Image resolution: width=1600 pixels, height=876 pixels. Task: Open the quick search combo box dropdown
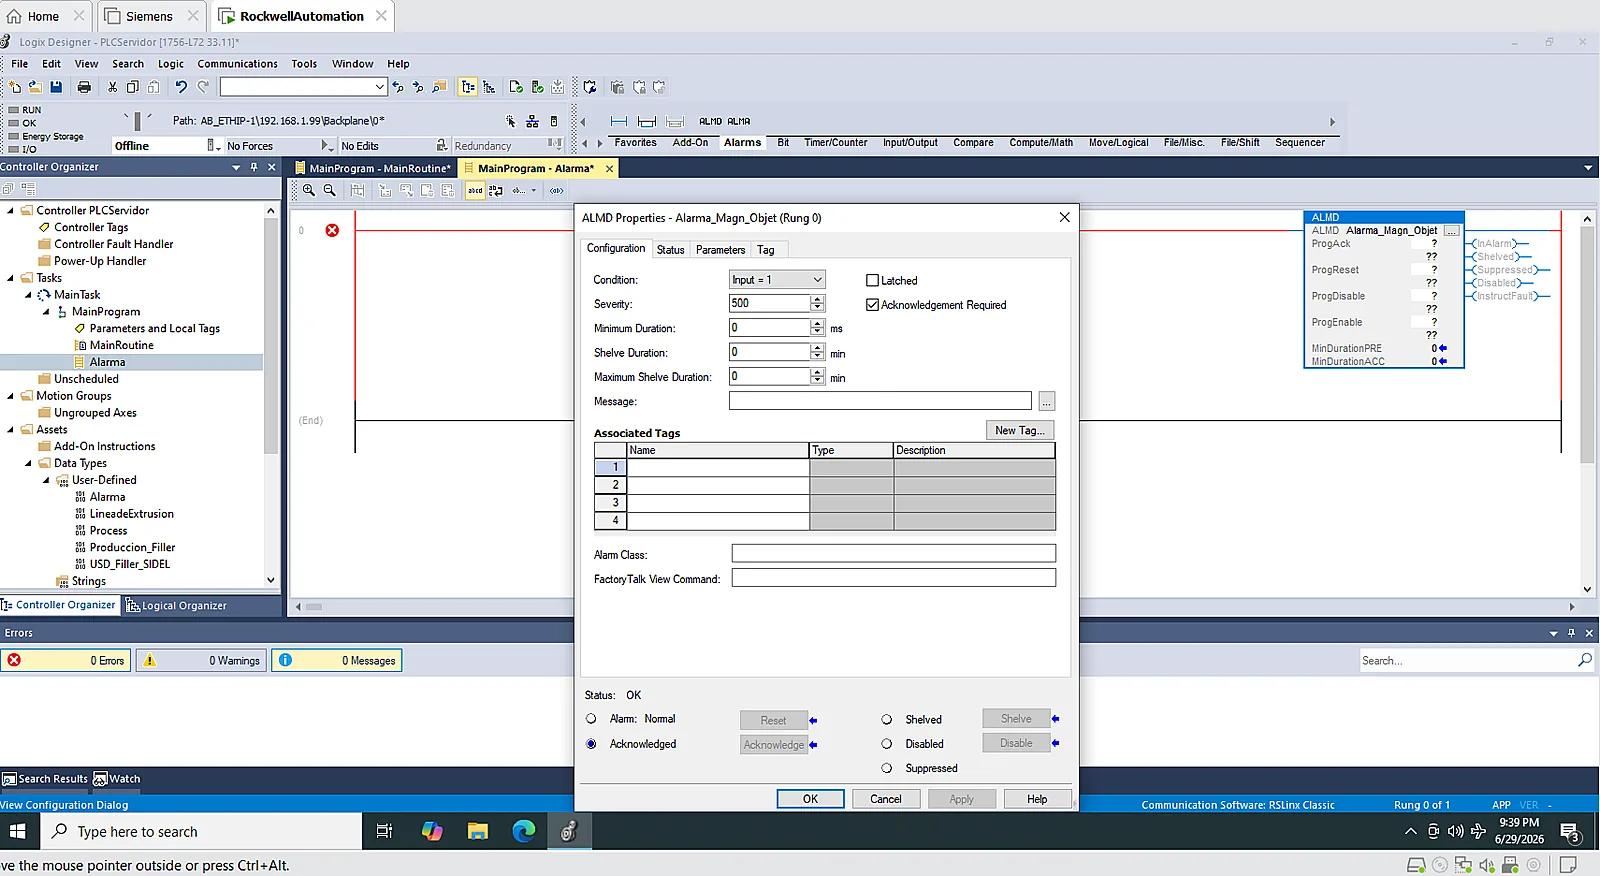[379, 87]
